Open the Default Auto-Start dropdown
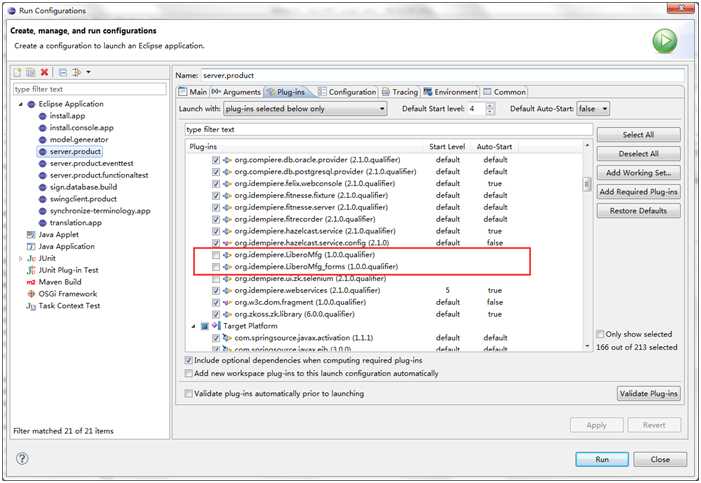Viewport: 701px width, 483px height. pos(593,109)
